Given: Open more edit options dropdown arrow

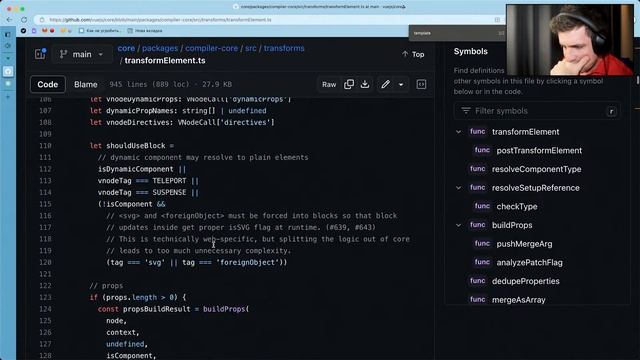Looking at the screenshot, I should 401,84.
